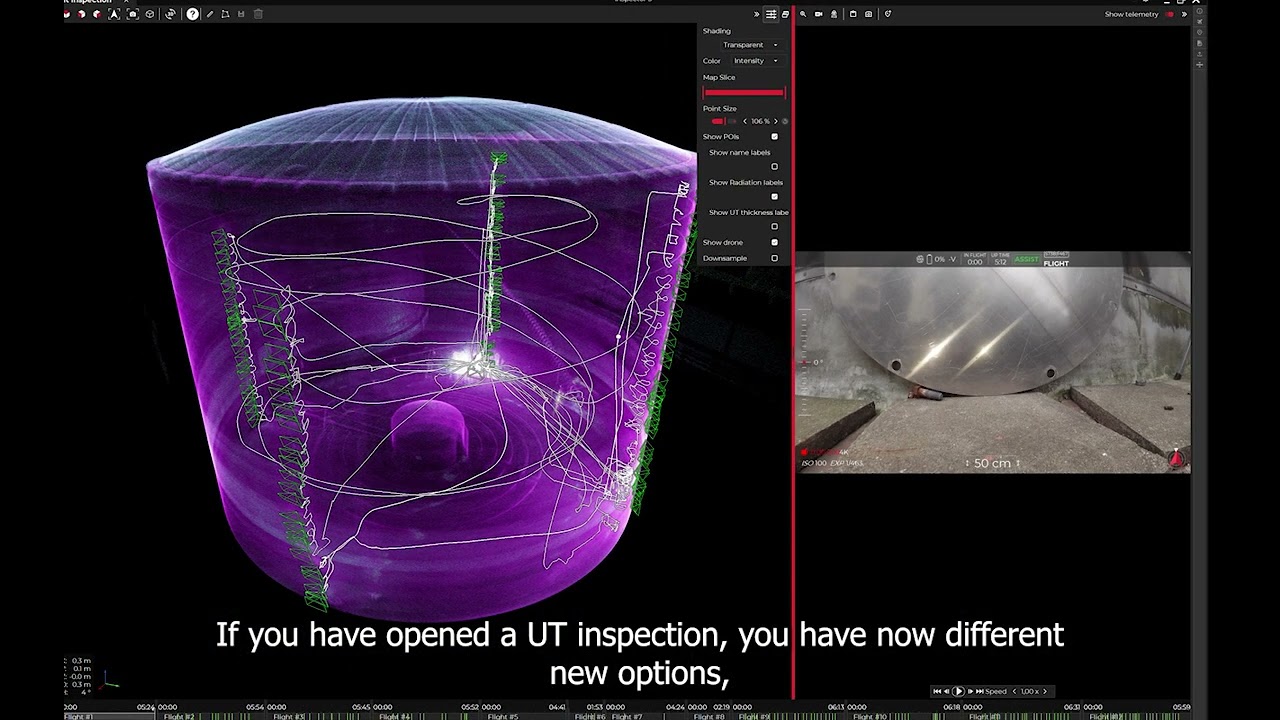The height and width of the screenshot is (720, 1280).
Task: Toggle the Show telemetry switch
Action: [1170, 14]
